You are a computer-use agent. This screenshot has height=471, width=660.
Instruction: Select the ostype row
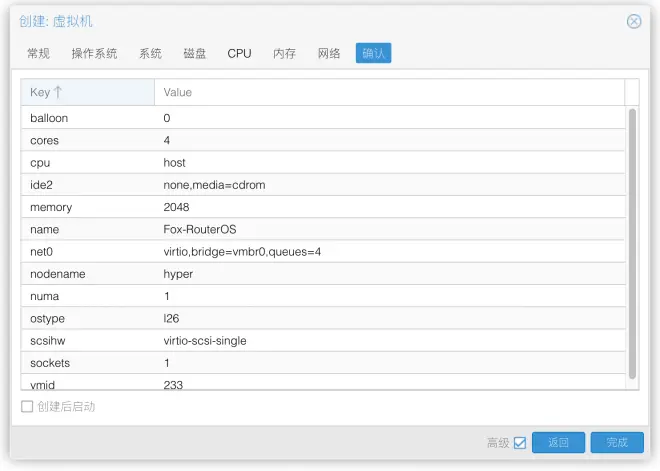pyautogui.click(x=323, y=318)
